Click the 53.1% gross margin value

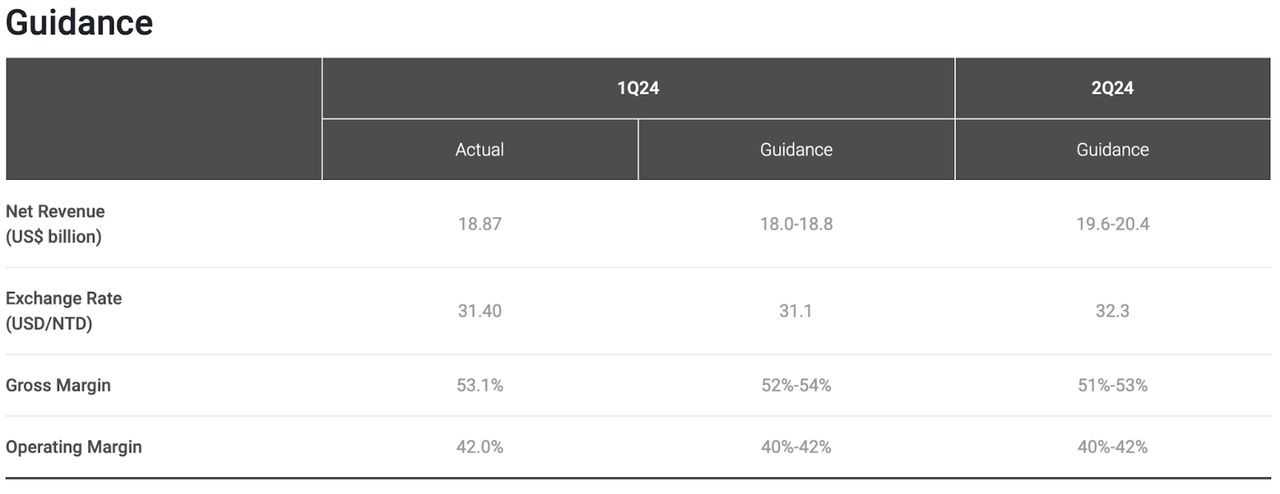[480, 385]
